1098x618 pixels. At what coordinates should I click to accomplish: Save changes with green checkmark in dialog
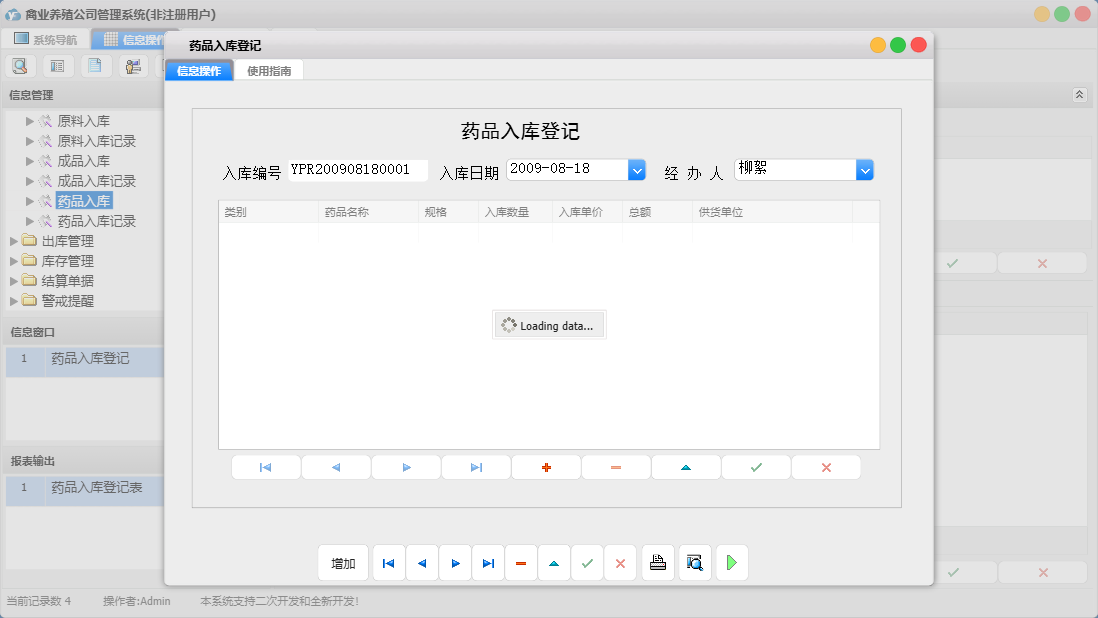756,466
